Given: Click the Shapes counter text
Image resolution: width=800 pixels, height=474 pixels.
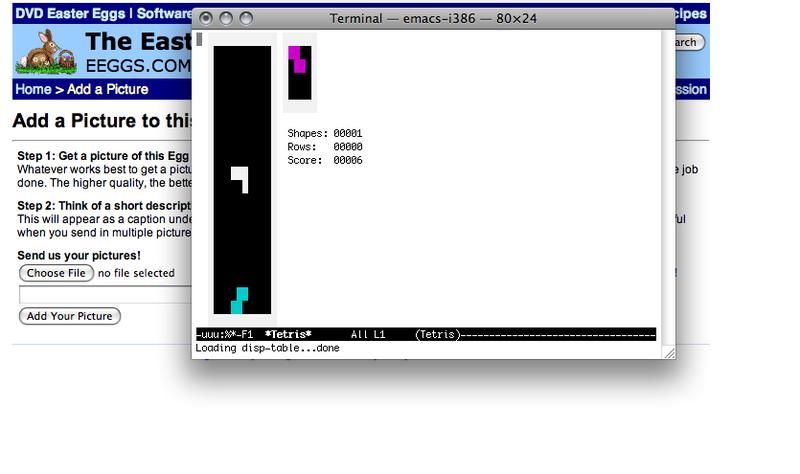Looking at the screenshot, I should click(324, 134).
